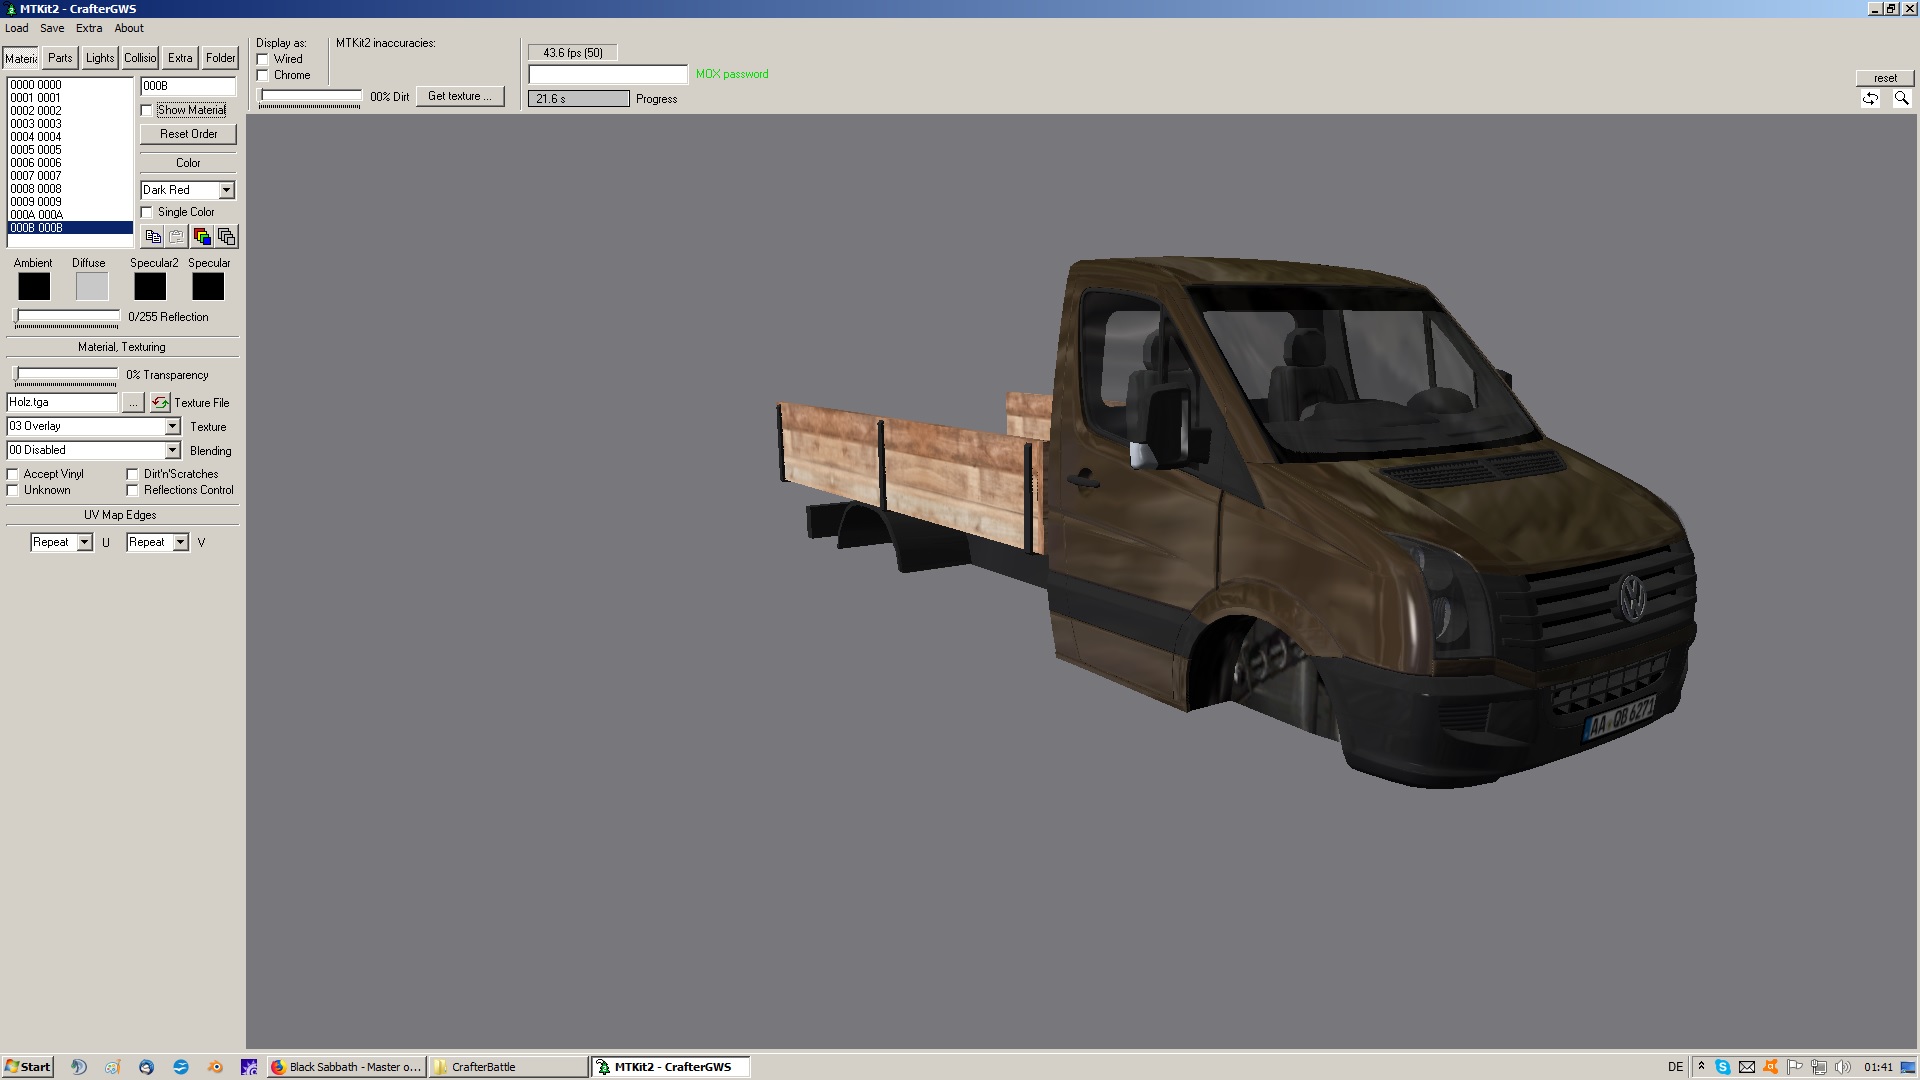The width and height of the screenshot is (1920, 1080).
Task: Open the V Repeat dropdown
Action: tap(180, 542)
